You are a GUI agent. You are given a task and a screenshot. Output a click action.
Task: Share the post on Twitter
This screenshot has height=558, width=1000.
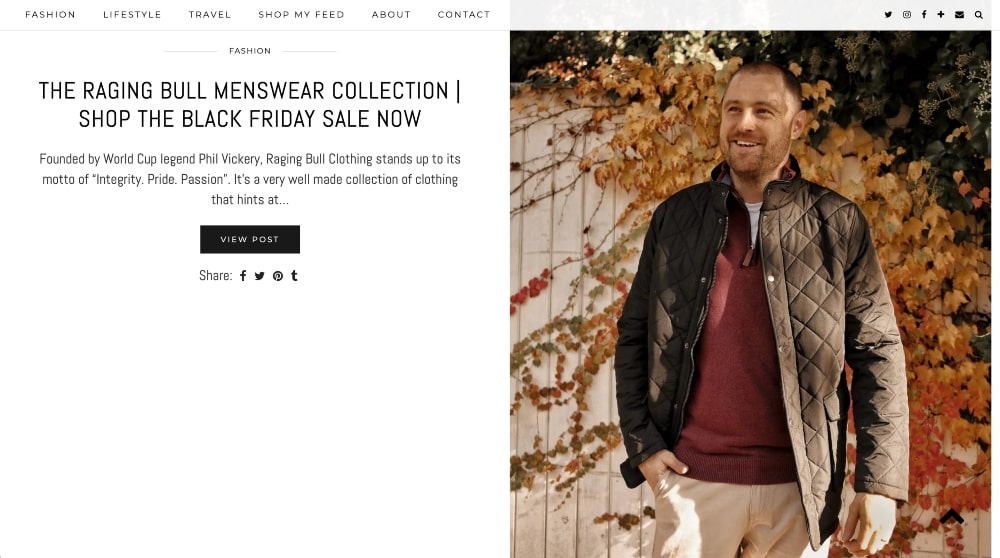(x=260, y=276)
